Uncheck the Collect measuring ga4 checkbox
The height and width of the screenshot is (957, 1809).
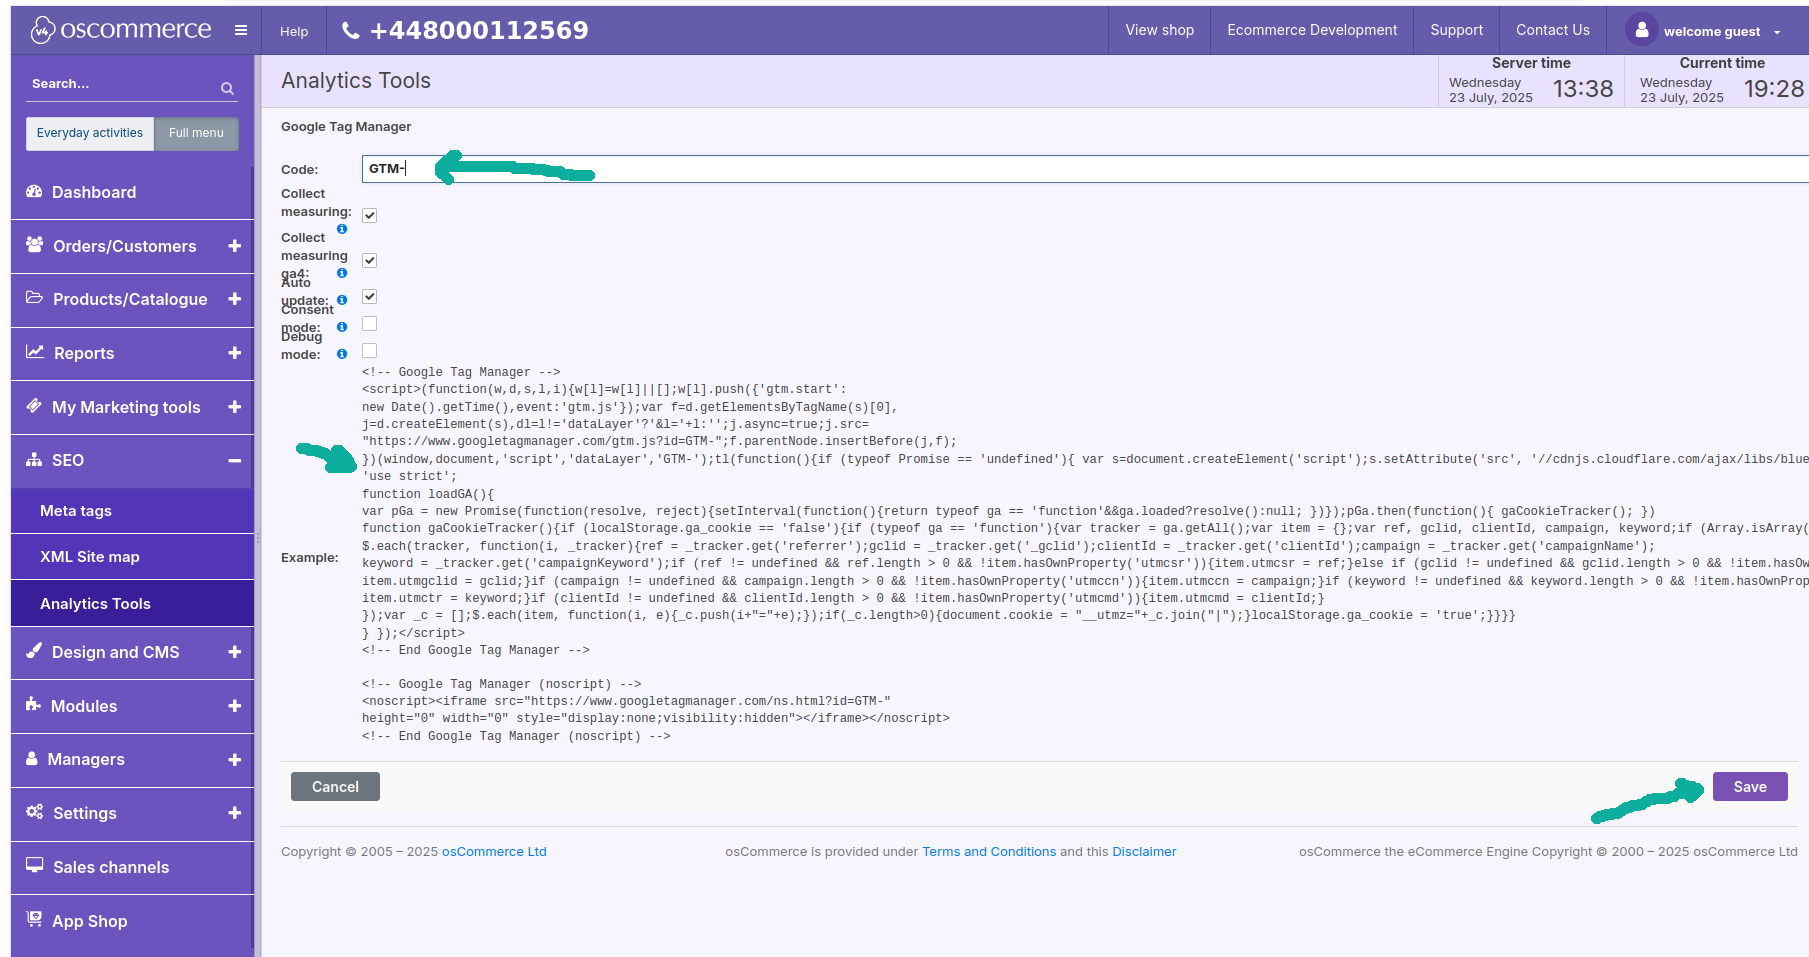[370, 261]
